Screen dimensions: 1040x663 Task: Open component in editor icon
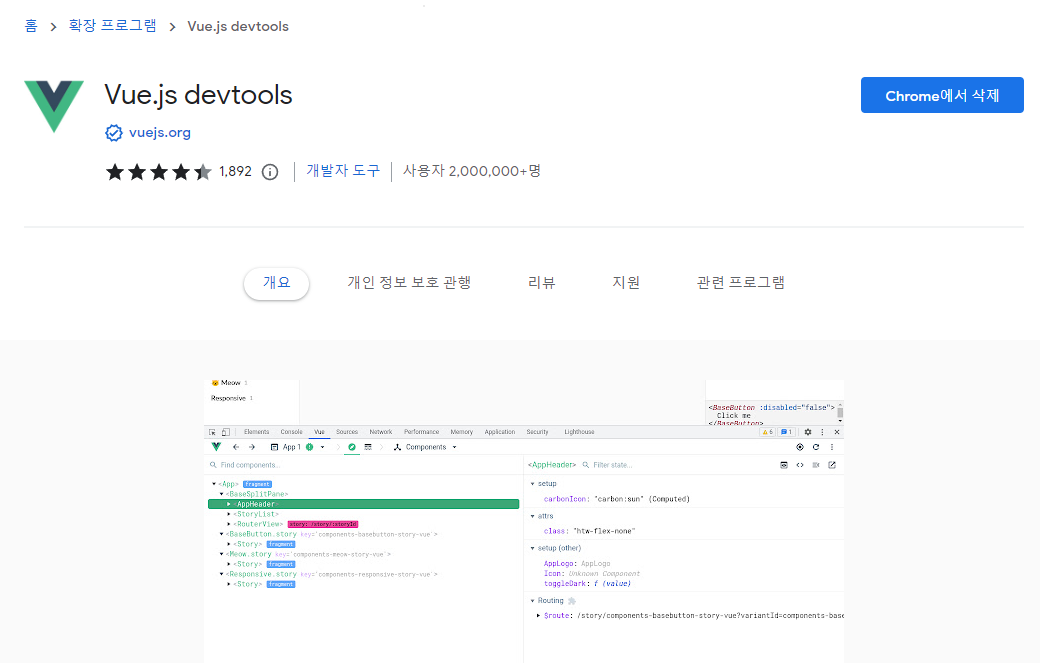[832, 465]
